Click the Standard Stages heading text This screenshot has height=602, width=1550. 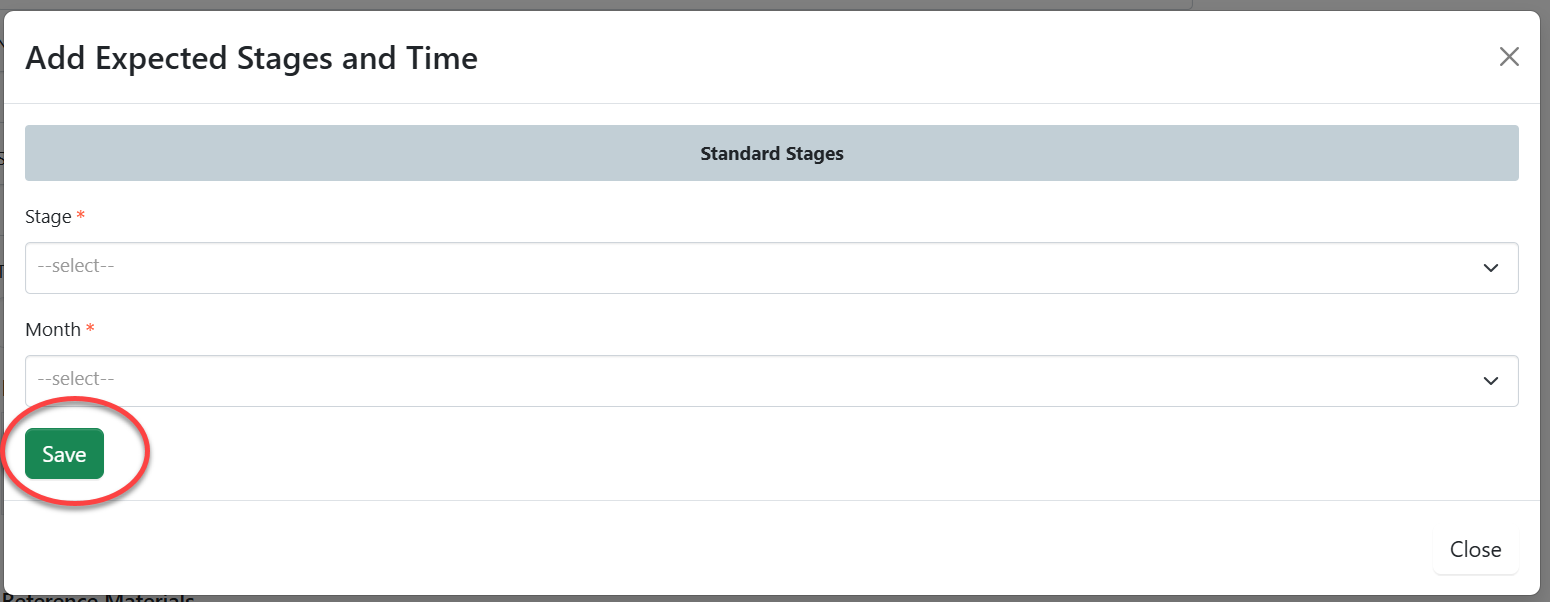tap(771, 154)
